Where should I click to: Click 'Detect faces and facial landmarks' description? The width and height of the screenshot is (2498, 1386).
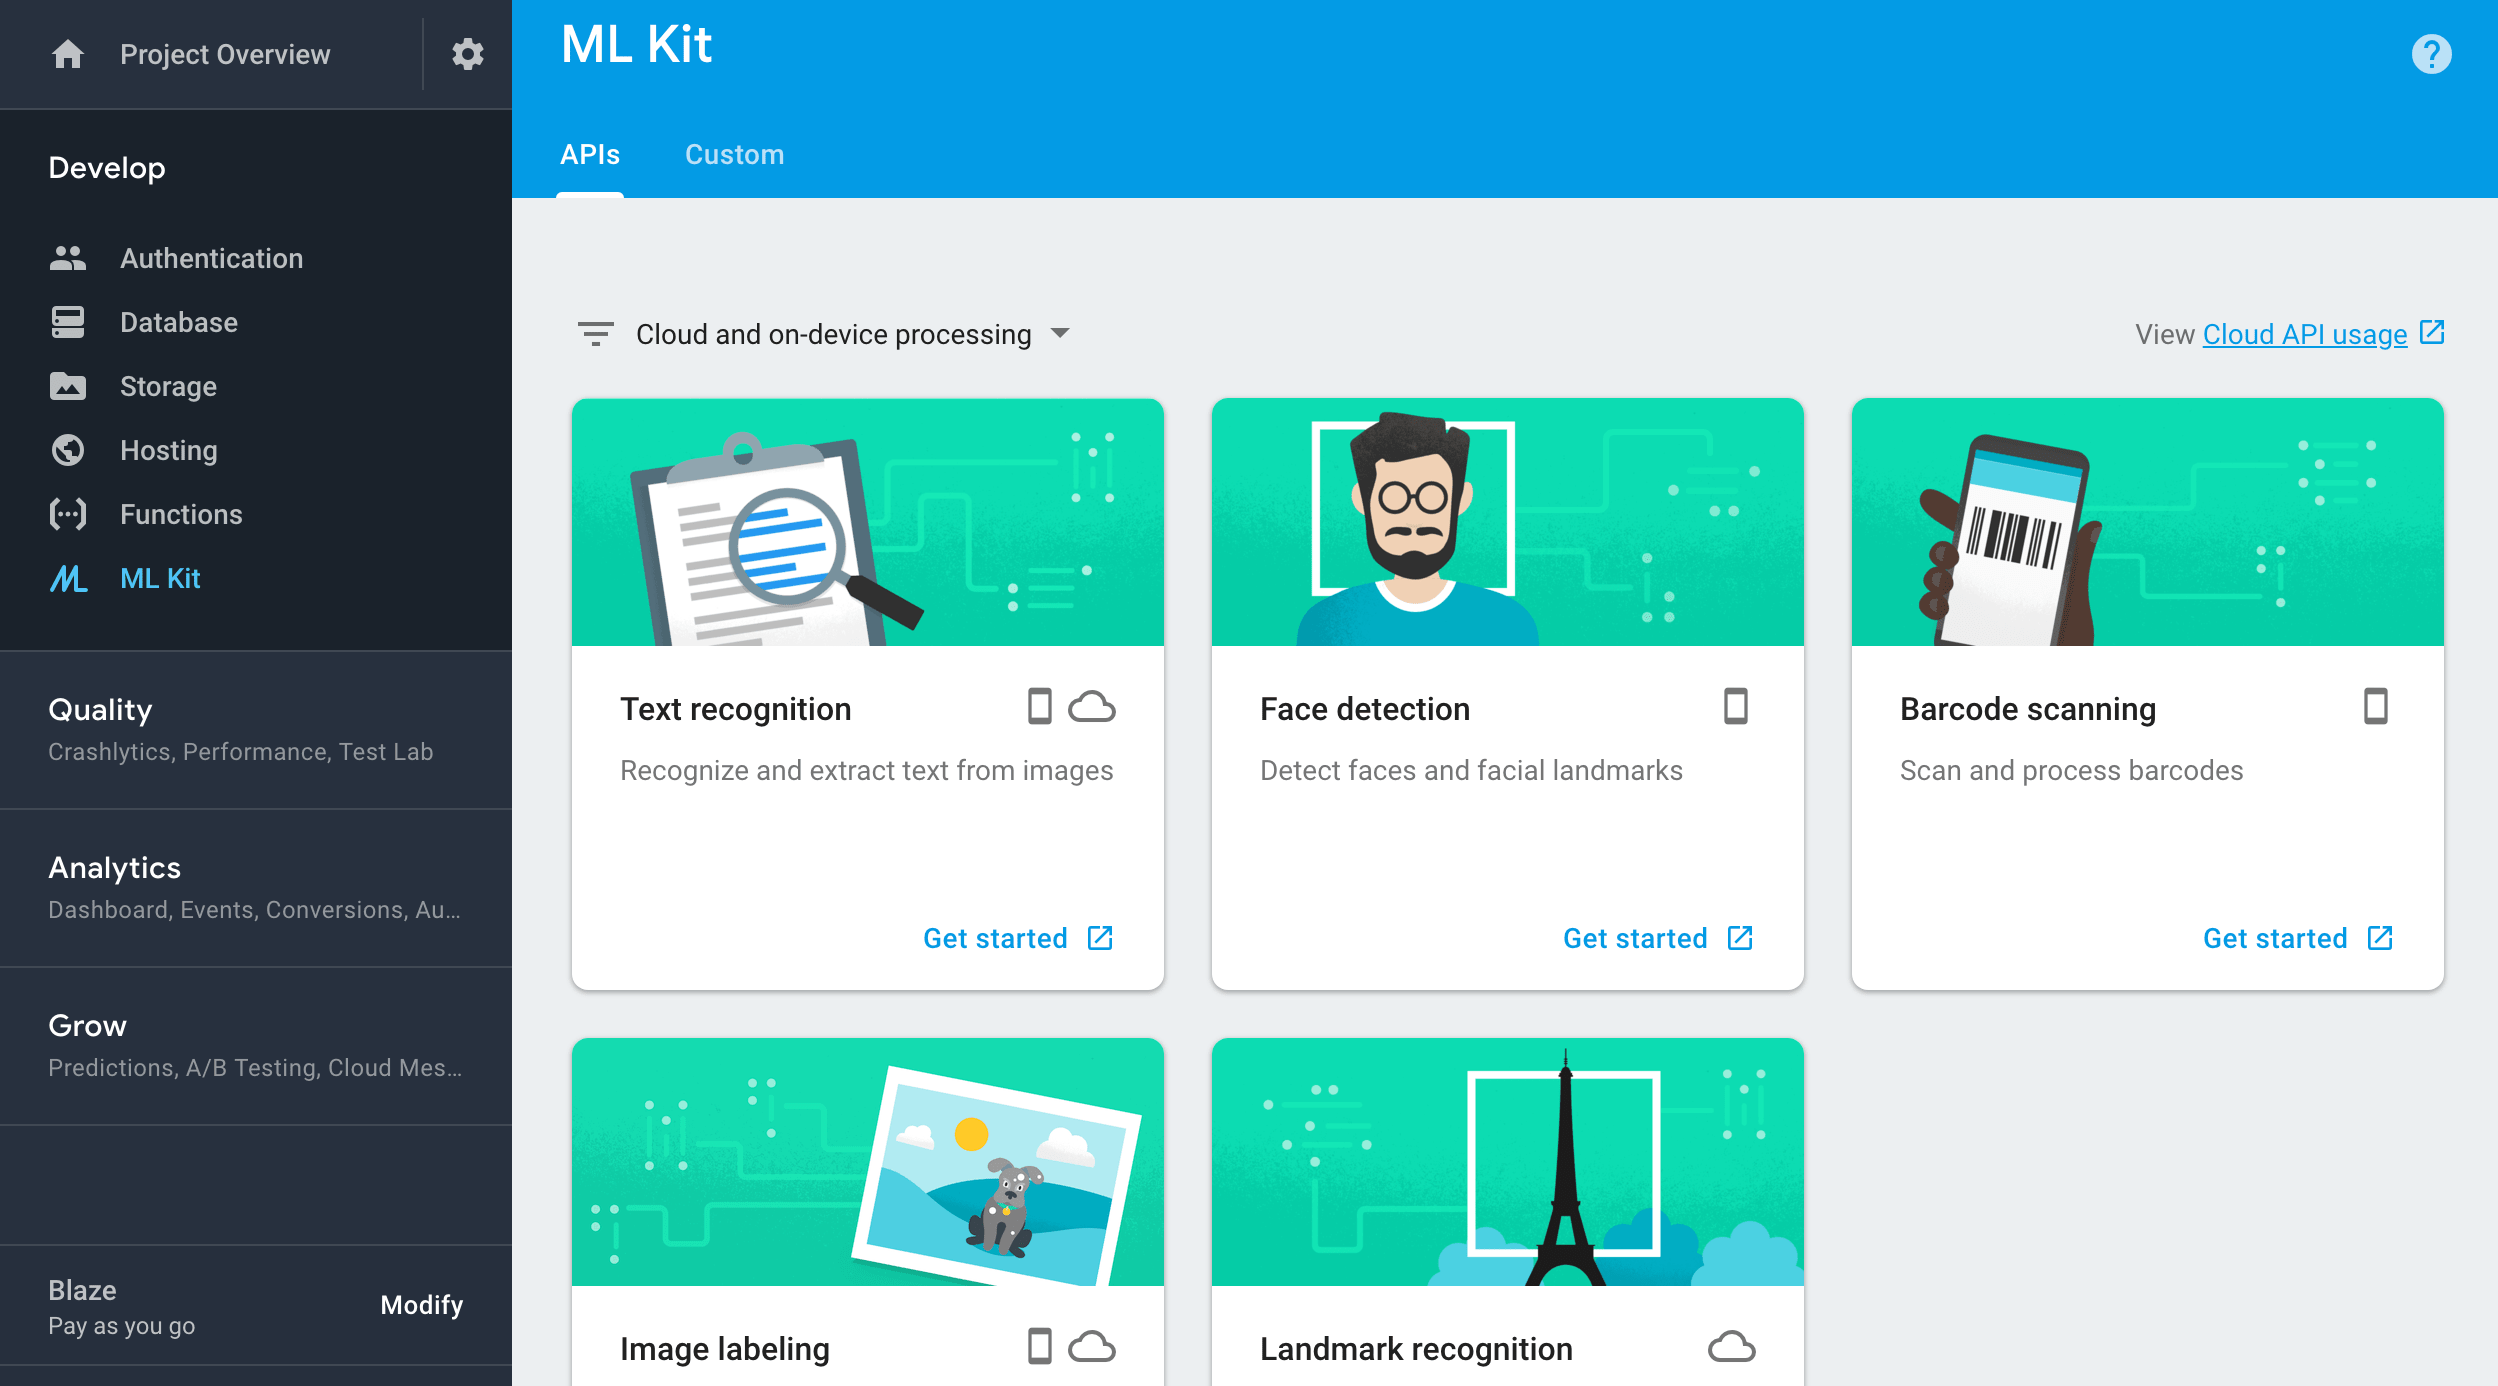pos(1471,770)
